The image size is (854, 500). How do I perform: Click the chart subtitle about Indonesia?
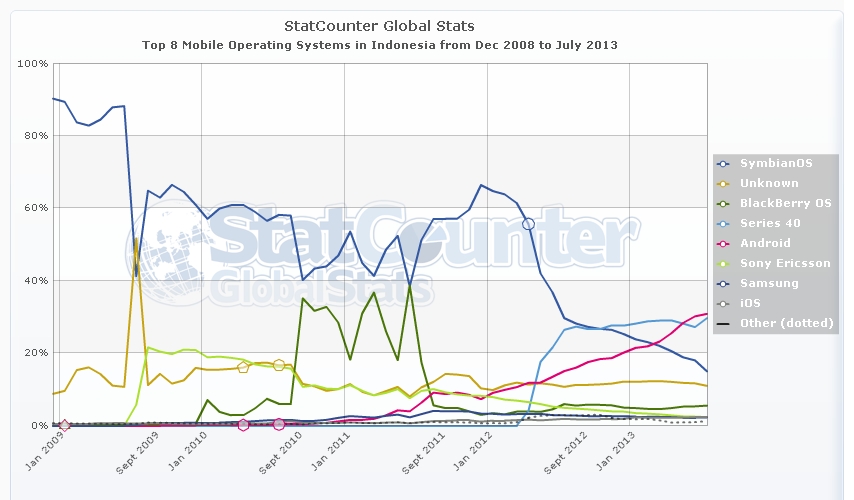(x=379, y=45)
